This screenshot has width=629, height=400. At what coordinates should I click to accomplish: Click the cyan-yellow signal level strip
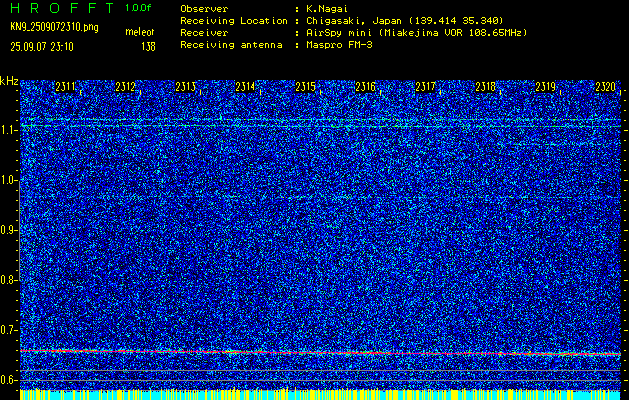pos(320,394)
